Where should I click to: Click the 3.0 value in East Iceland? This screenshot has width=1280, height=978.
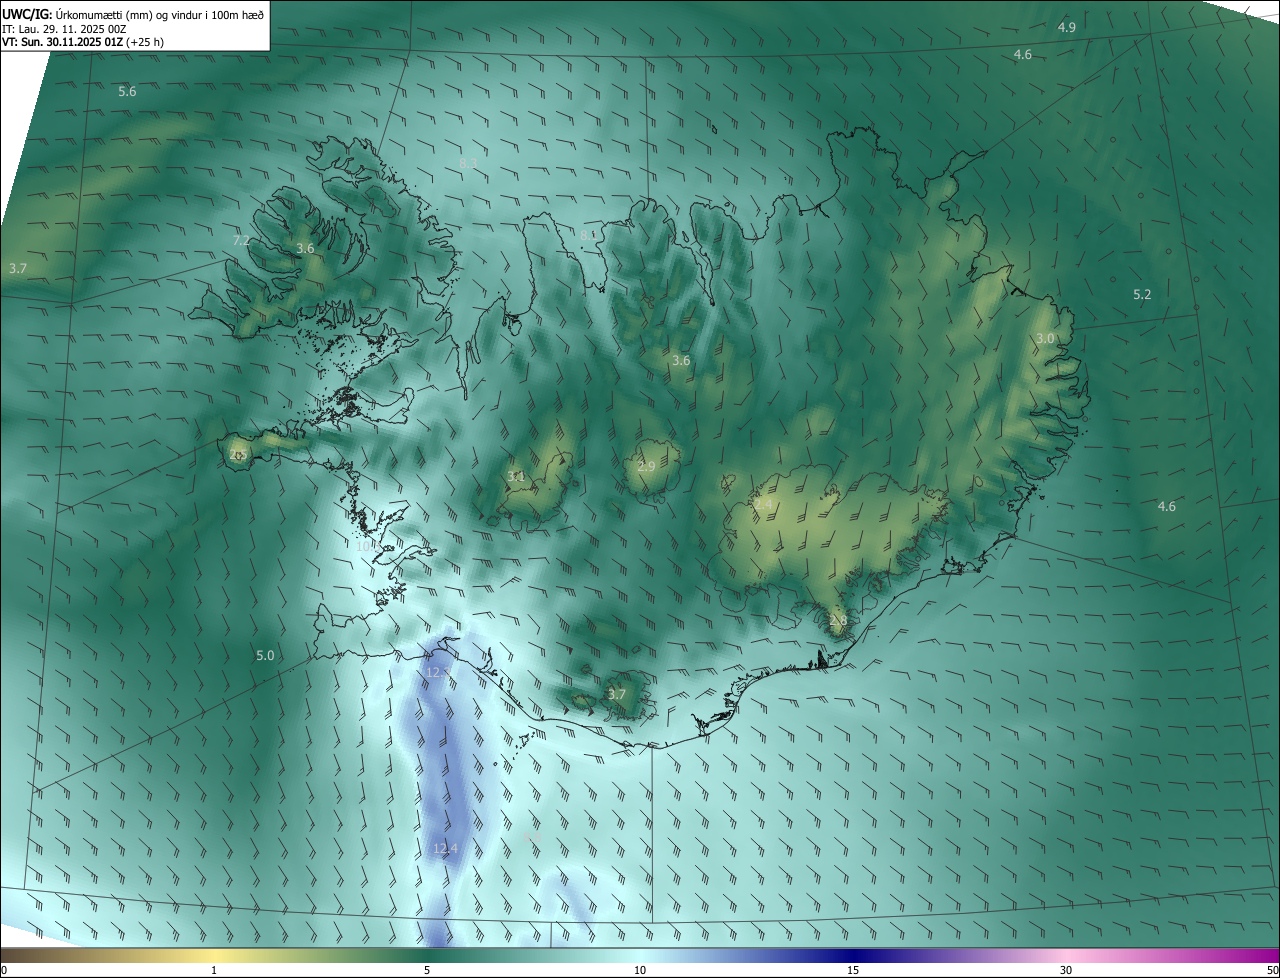(1045, 338)
